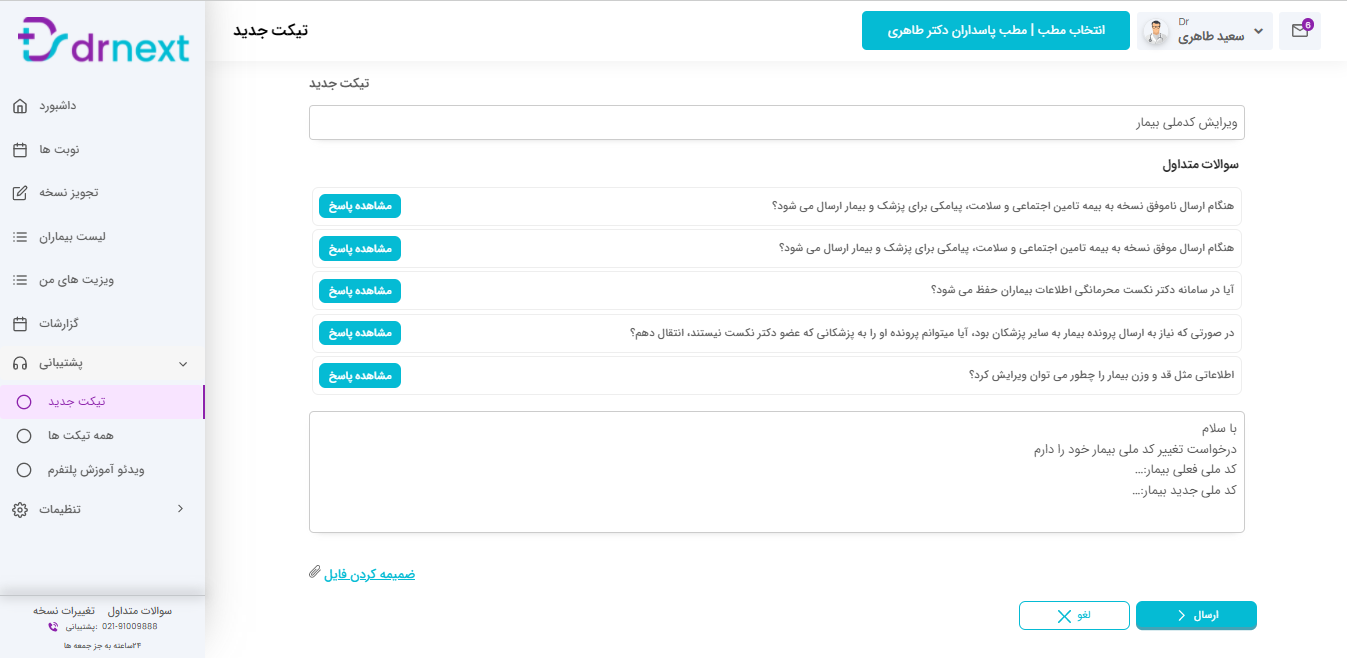View answer for editing height and weight question

pyautogui.click(x=360, y=376)
